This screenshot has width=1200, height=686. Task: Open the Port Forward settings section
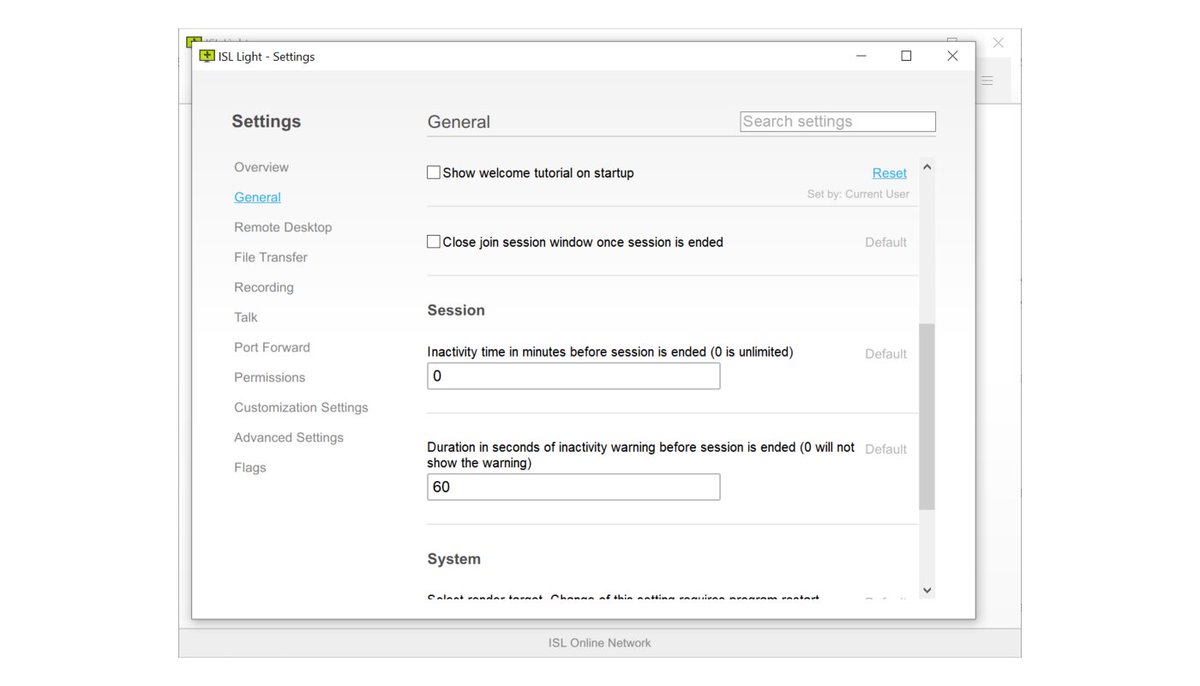[271, 347]
